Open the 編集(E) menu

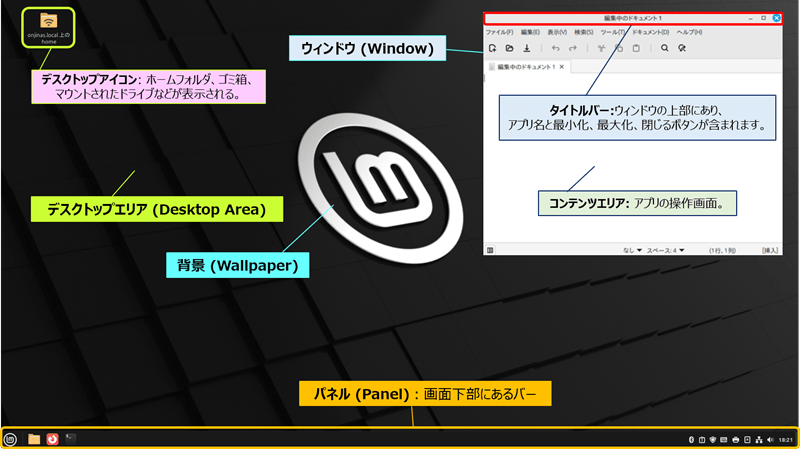530,32
